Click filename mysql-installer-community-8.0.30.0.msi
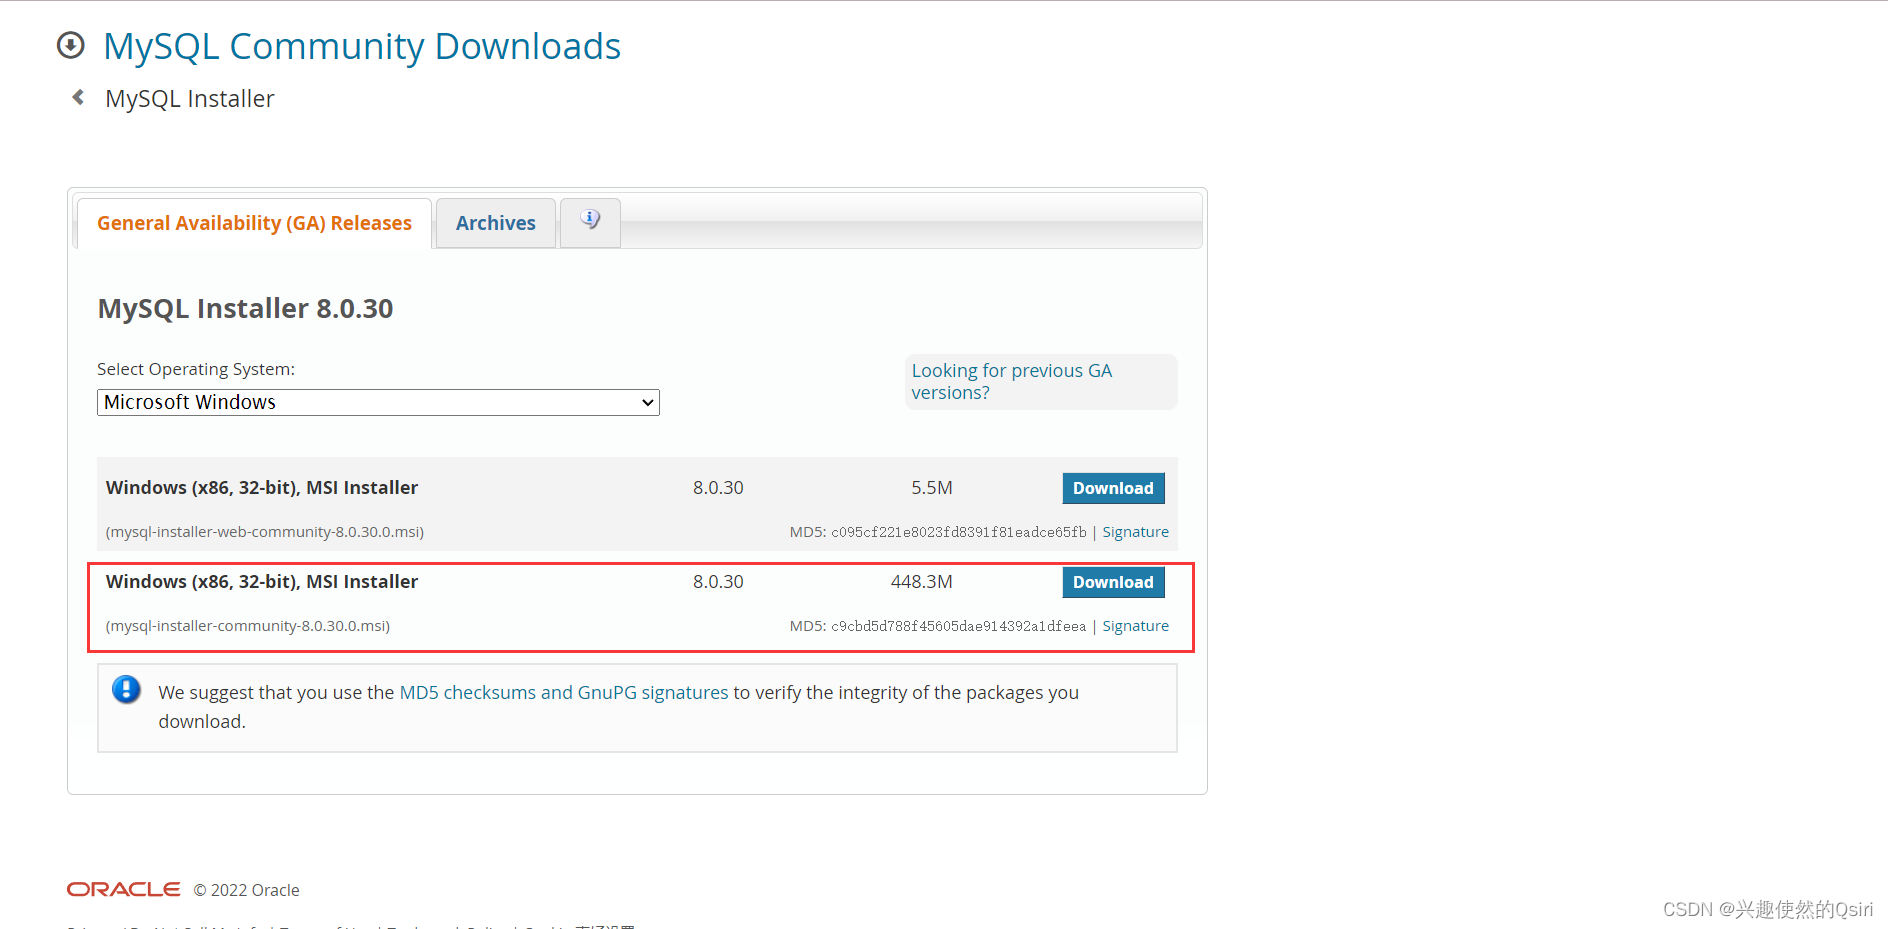1888x929 pixels. (248, 626)
